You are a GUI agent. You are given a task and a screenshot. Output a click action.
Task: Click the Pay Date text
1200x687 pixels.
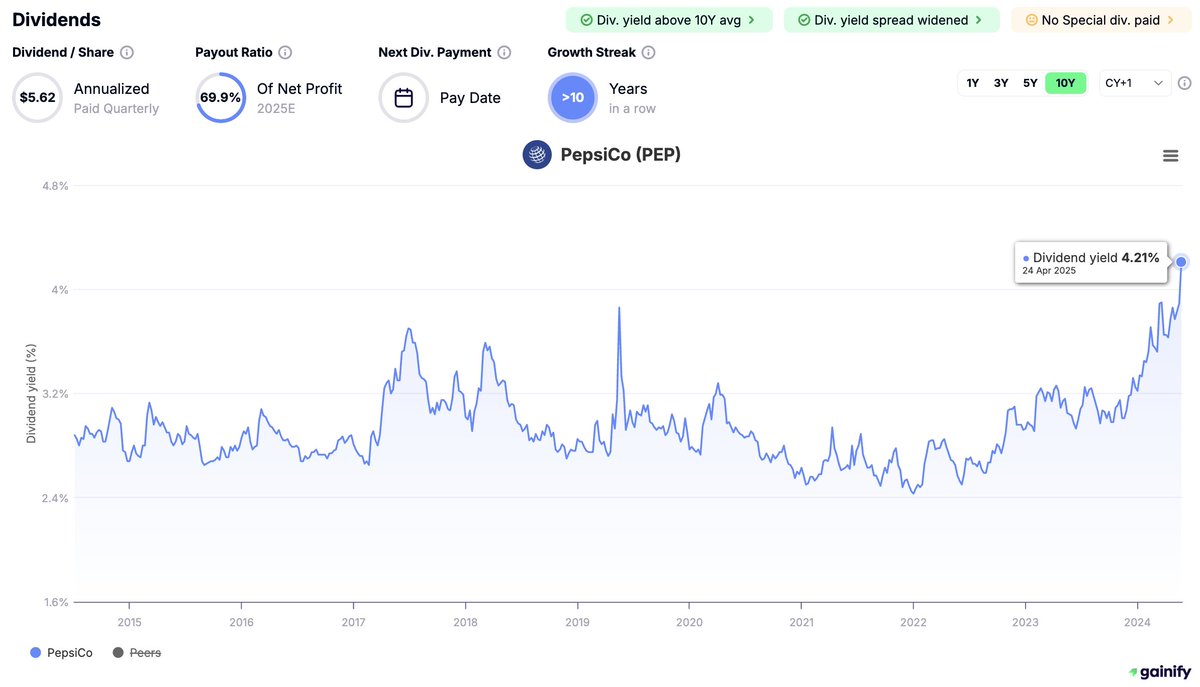coord(470,98)
